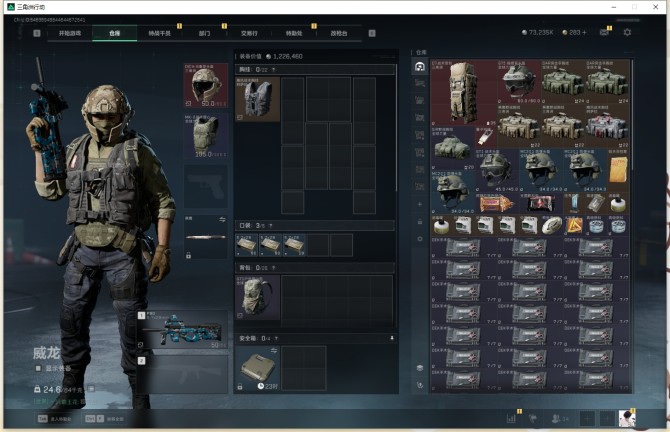670x432 pixels.
Task: Click swap icon on the secure case
Action: [x=273, y=351]
